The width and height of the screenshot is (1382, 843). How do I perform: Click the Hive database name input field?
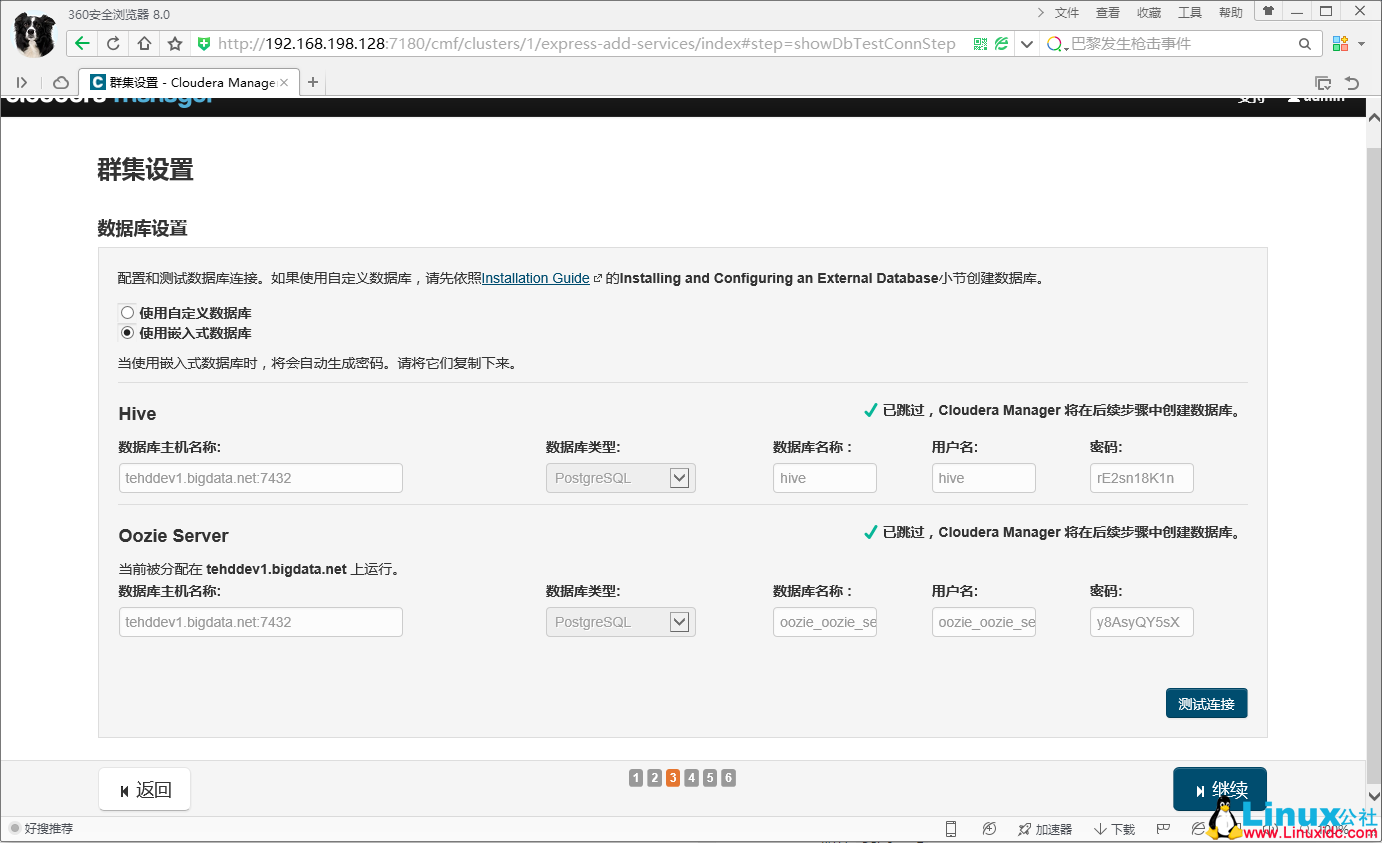(x=824, y=478)
